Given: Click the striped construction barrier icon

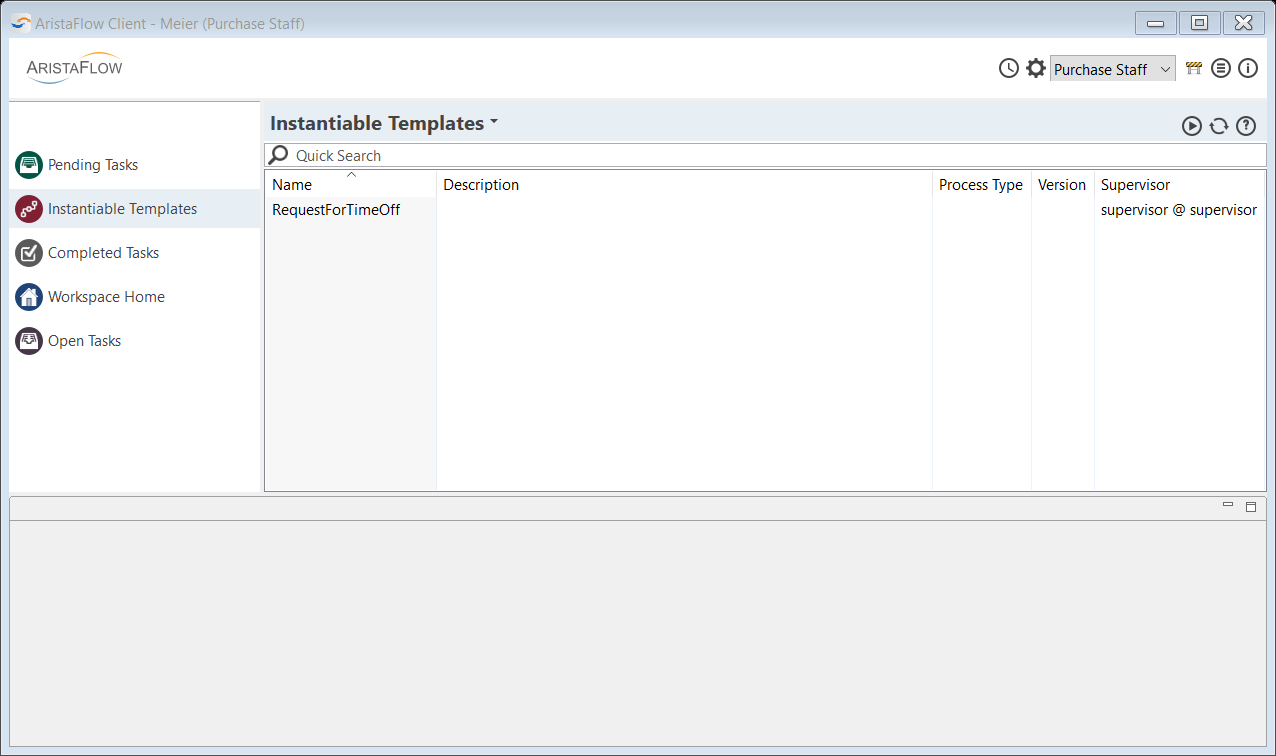Looking at the screenshot, I should pyautogui.click(x=1193, y=68).
